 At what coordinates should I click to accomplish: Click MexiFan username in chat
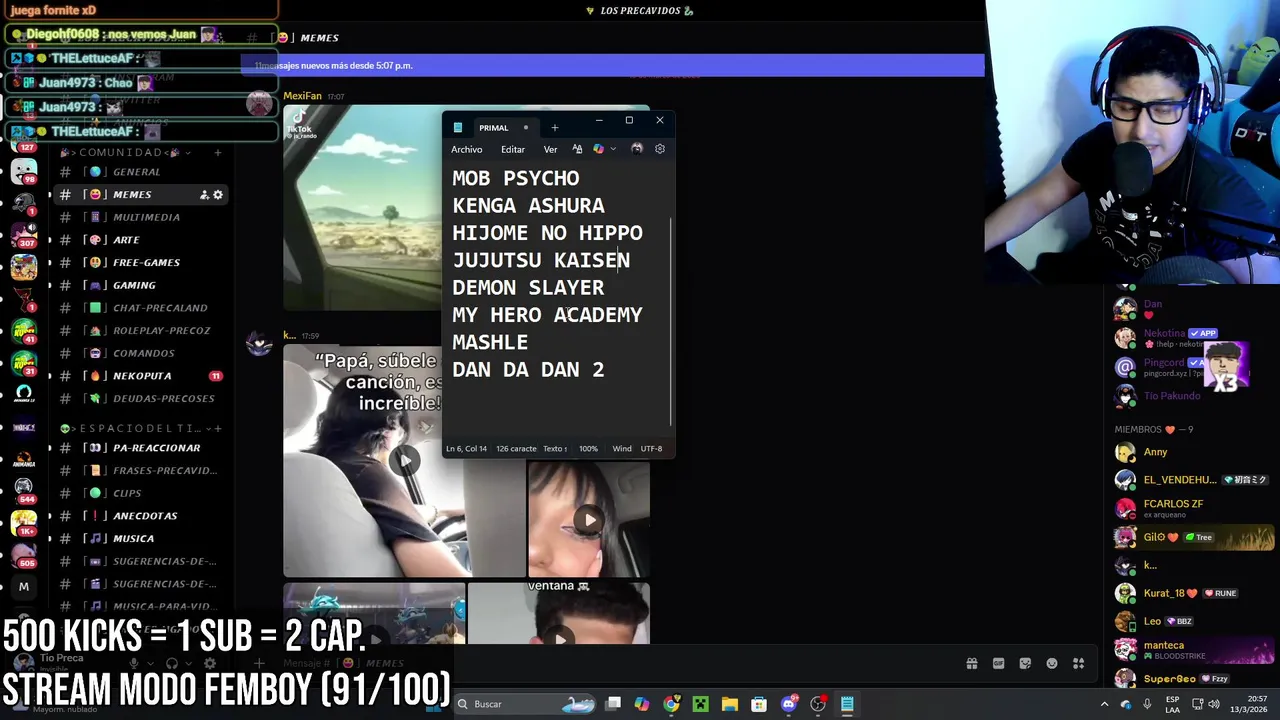point(302,96)
